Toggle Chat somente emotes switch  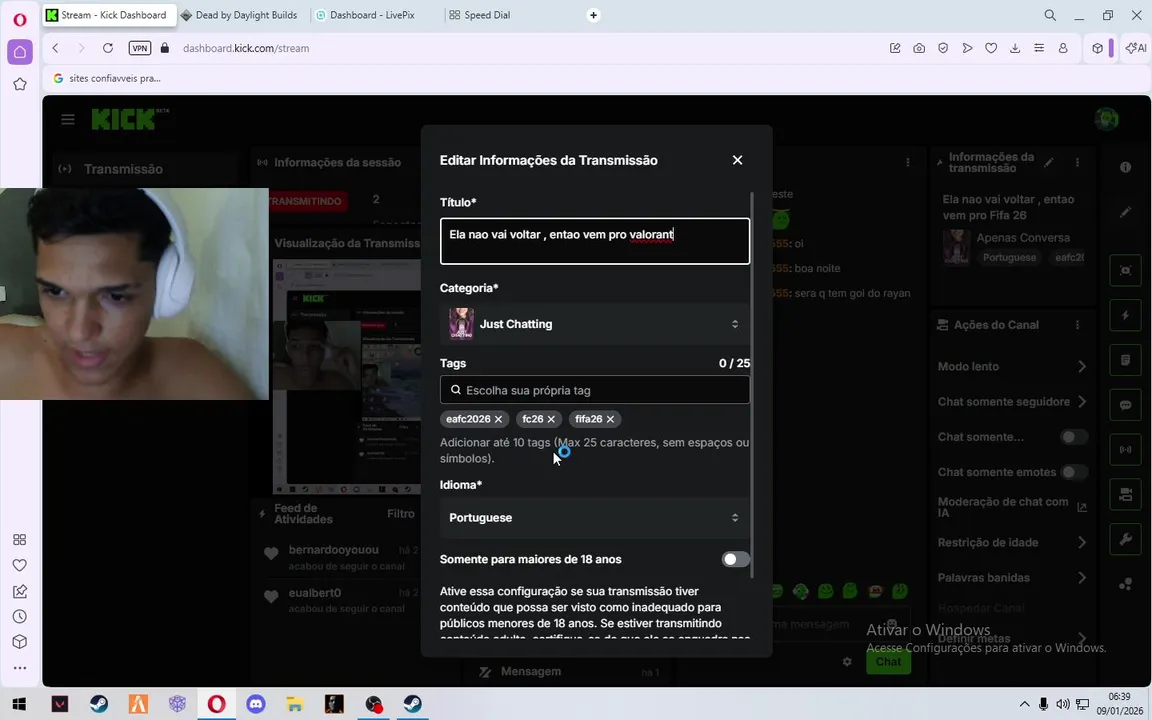pos(1073,472)
